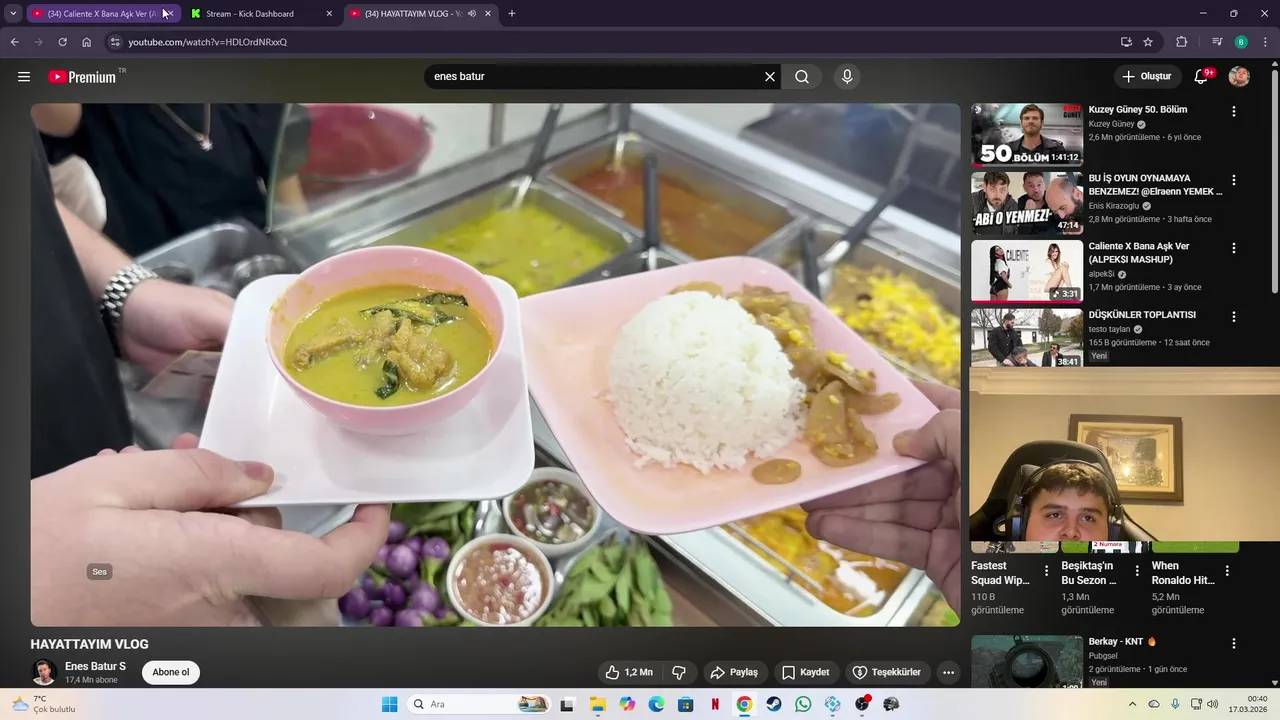The image size is (1280, 720).
Task: Open WhatsApp from the taskbar
Action: (803, 704)
